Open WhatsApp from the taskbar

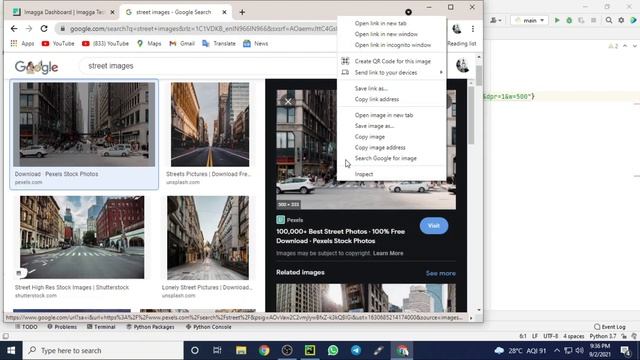[x=333, y=350]
